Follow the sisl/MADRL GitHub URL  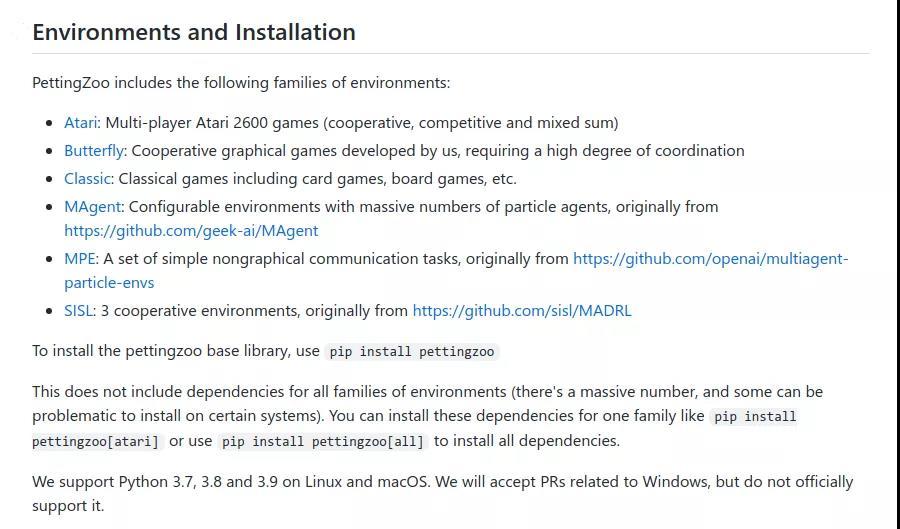pos(521,311)
